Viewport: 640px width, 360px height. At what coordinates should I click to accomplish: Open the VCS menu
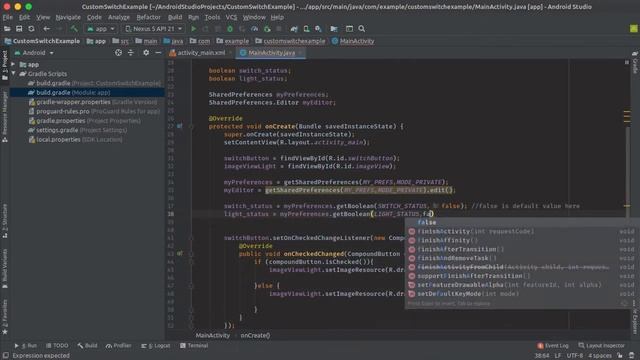[x=231, y=17]
